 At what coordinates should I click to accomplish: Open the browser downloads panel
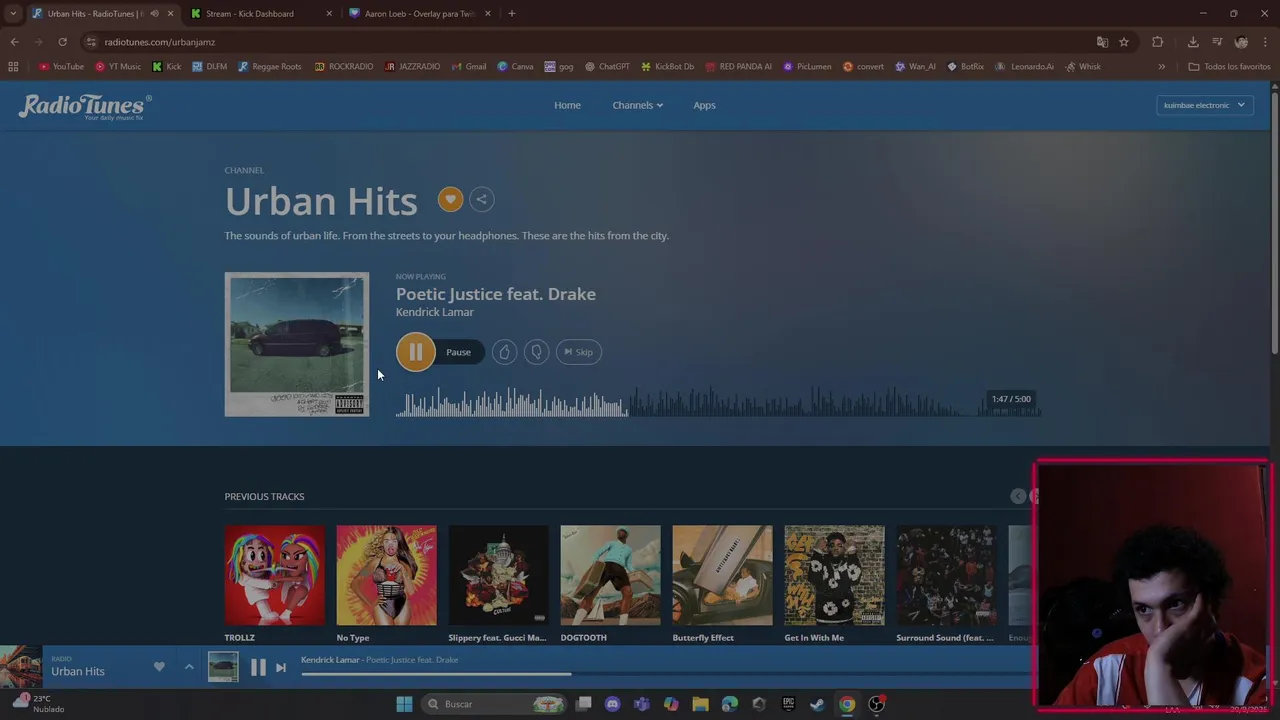click(1193, 42)
